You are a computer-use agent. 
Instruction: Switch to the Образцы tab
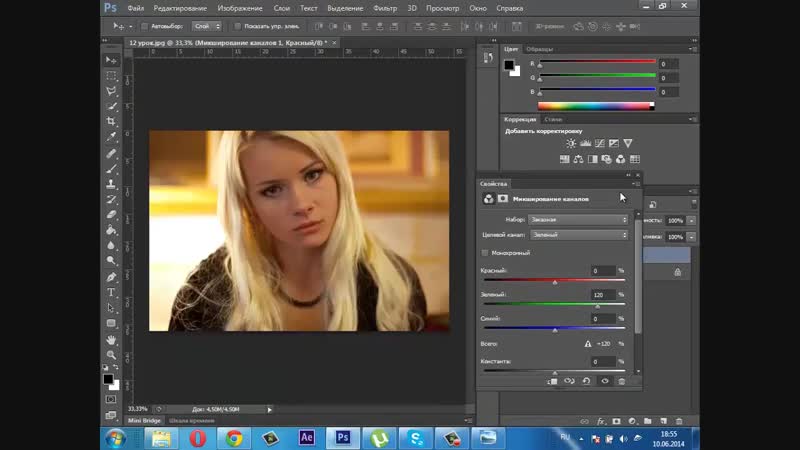(x=539, y=49)
